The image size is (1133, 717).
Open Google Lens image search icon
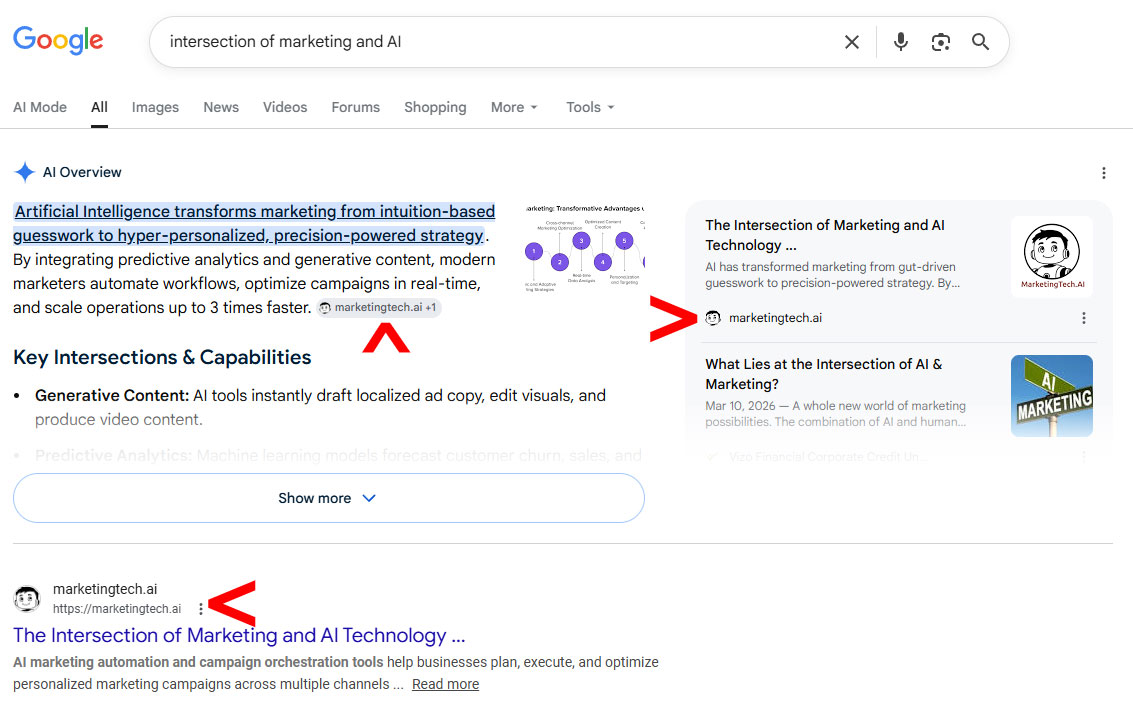point(940,42)
